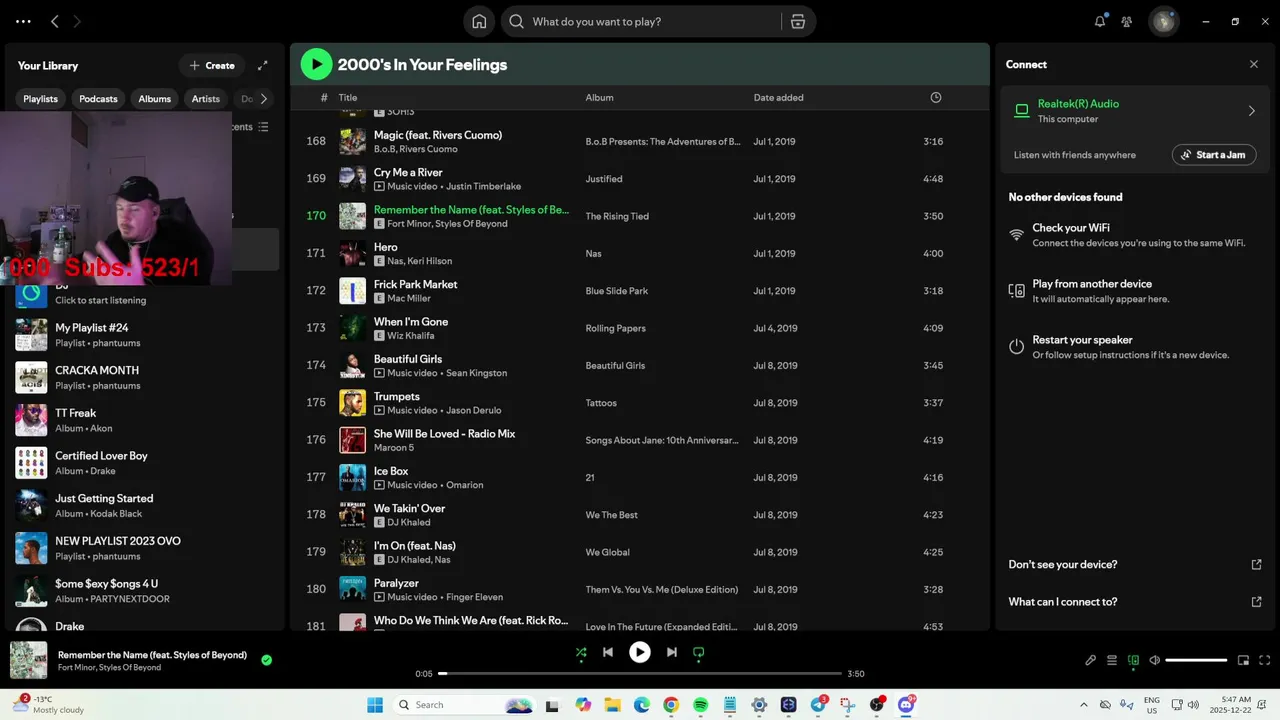Open Rolling Papers album link
The image size is (1280, 720).
click(615, 328)
